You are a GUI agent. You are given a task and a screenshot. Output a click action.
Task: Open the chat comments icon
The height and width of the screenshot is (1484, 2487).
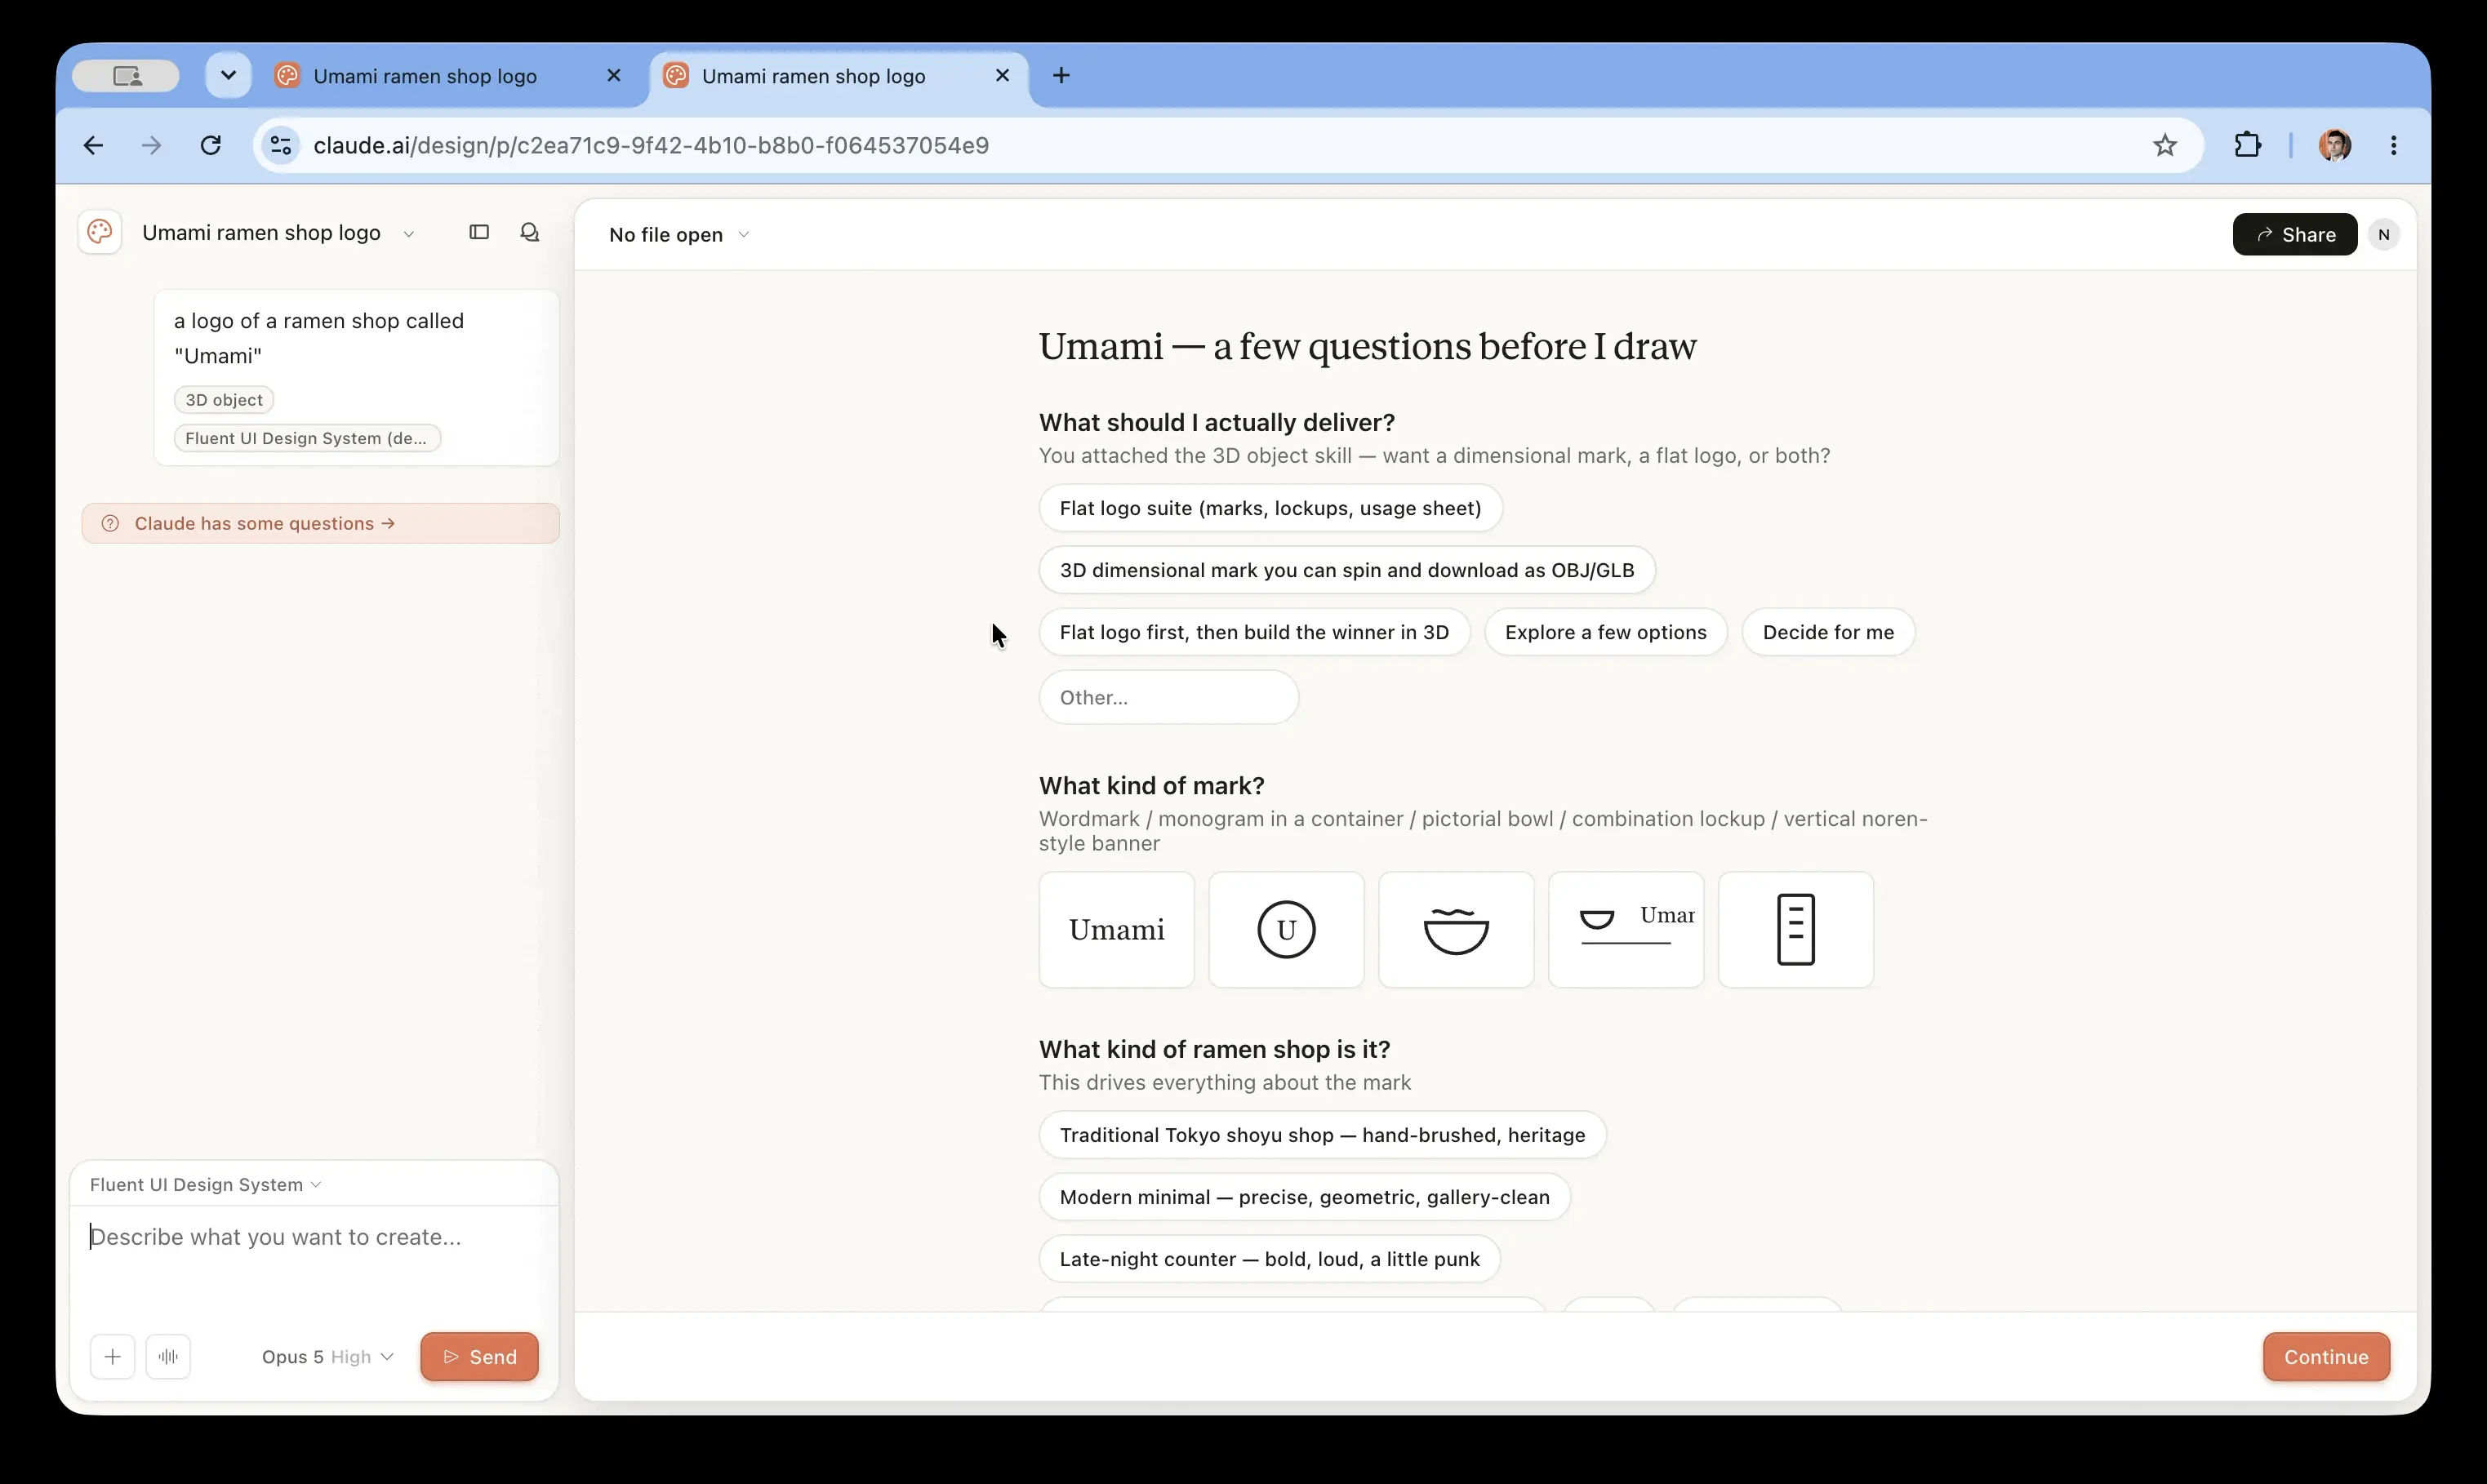(530, 233)
